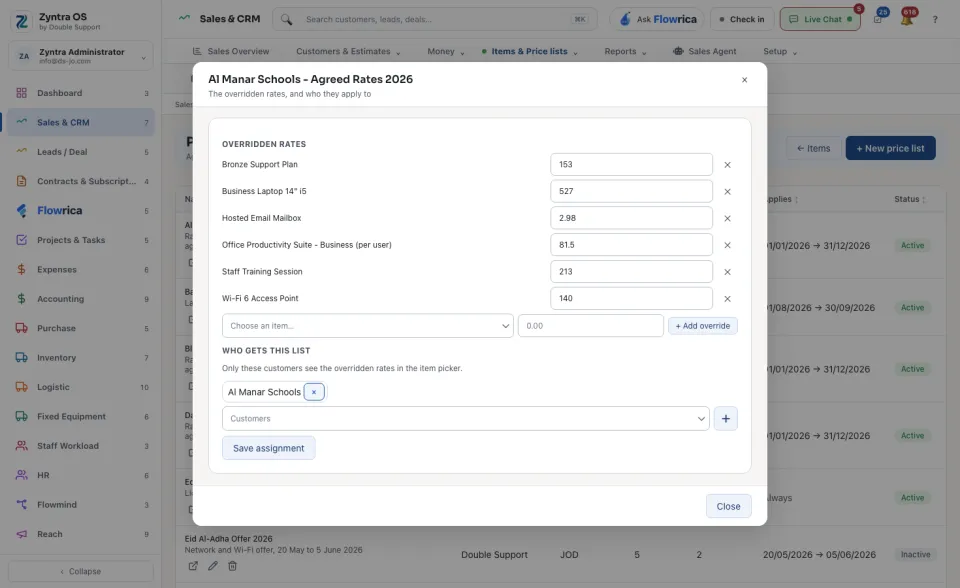Click the Close button in the dialog
Viewport: 960px width, 588px height.
point(729,507)
